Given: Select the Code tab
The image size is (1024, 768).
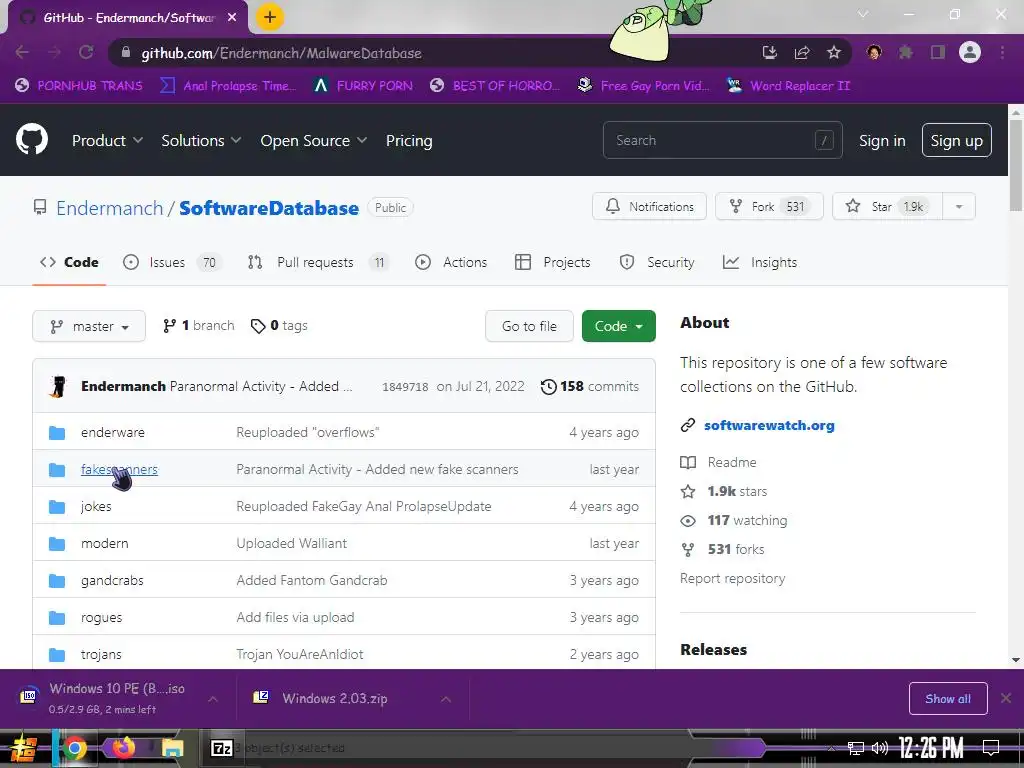Looking at the screenshot, I should click(69, 262).
